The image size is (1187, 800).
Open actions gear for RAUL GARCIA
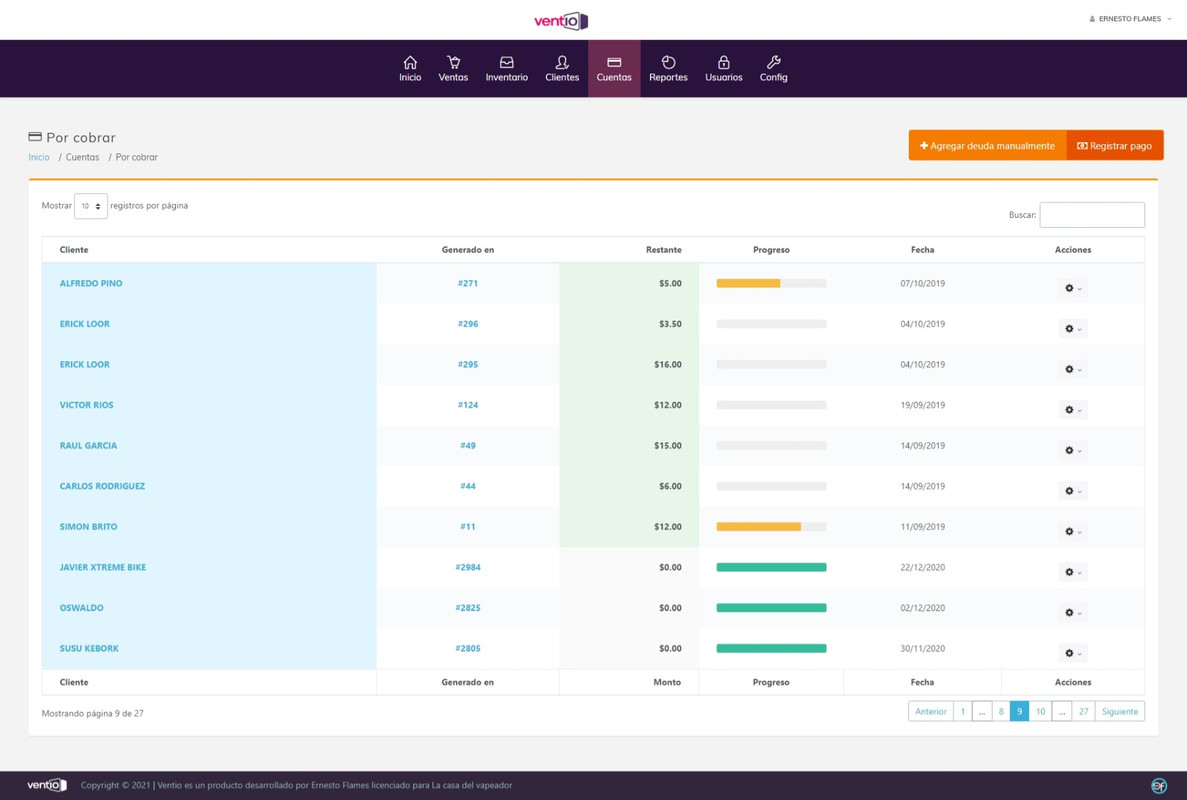tap(1073, 450)
